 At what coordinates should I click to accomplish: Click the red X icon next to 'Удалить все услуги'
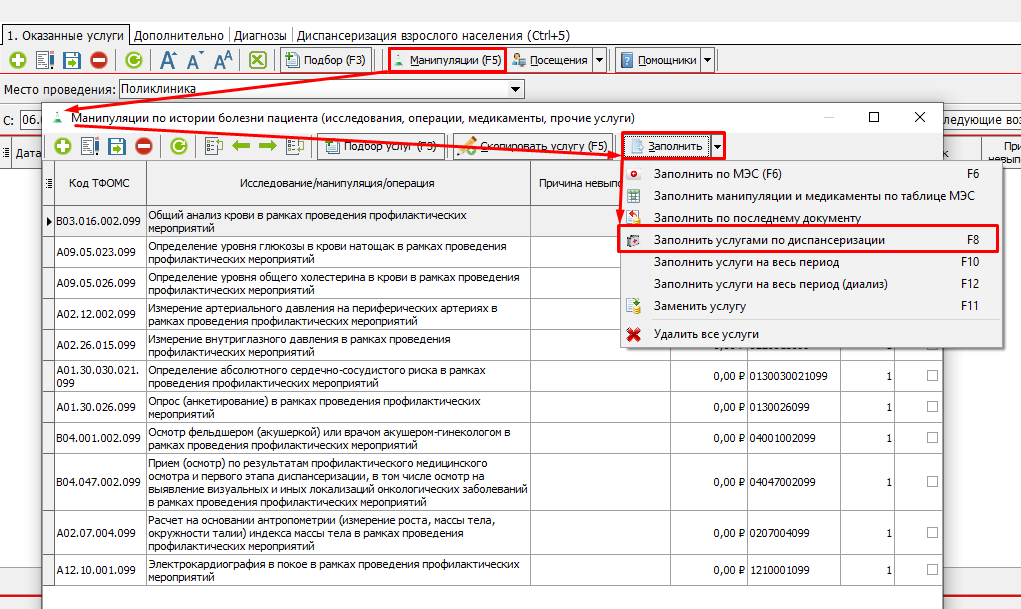click(x=633, y=334)
